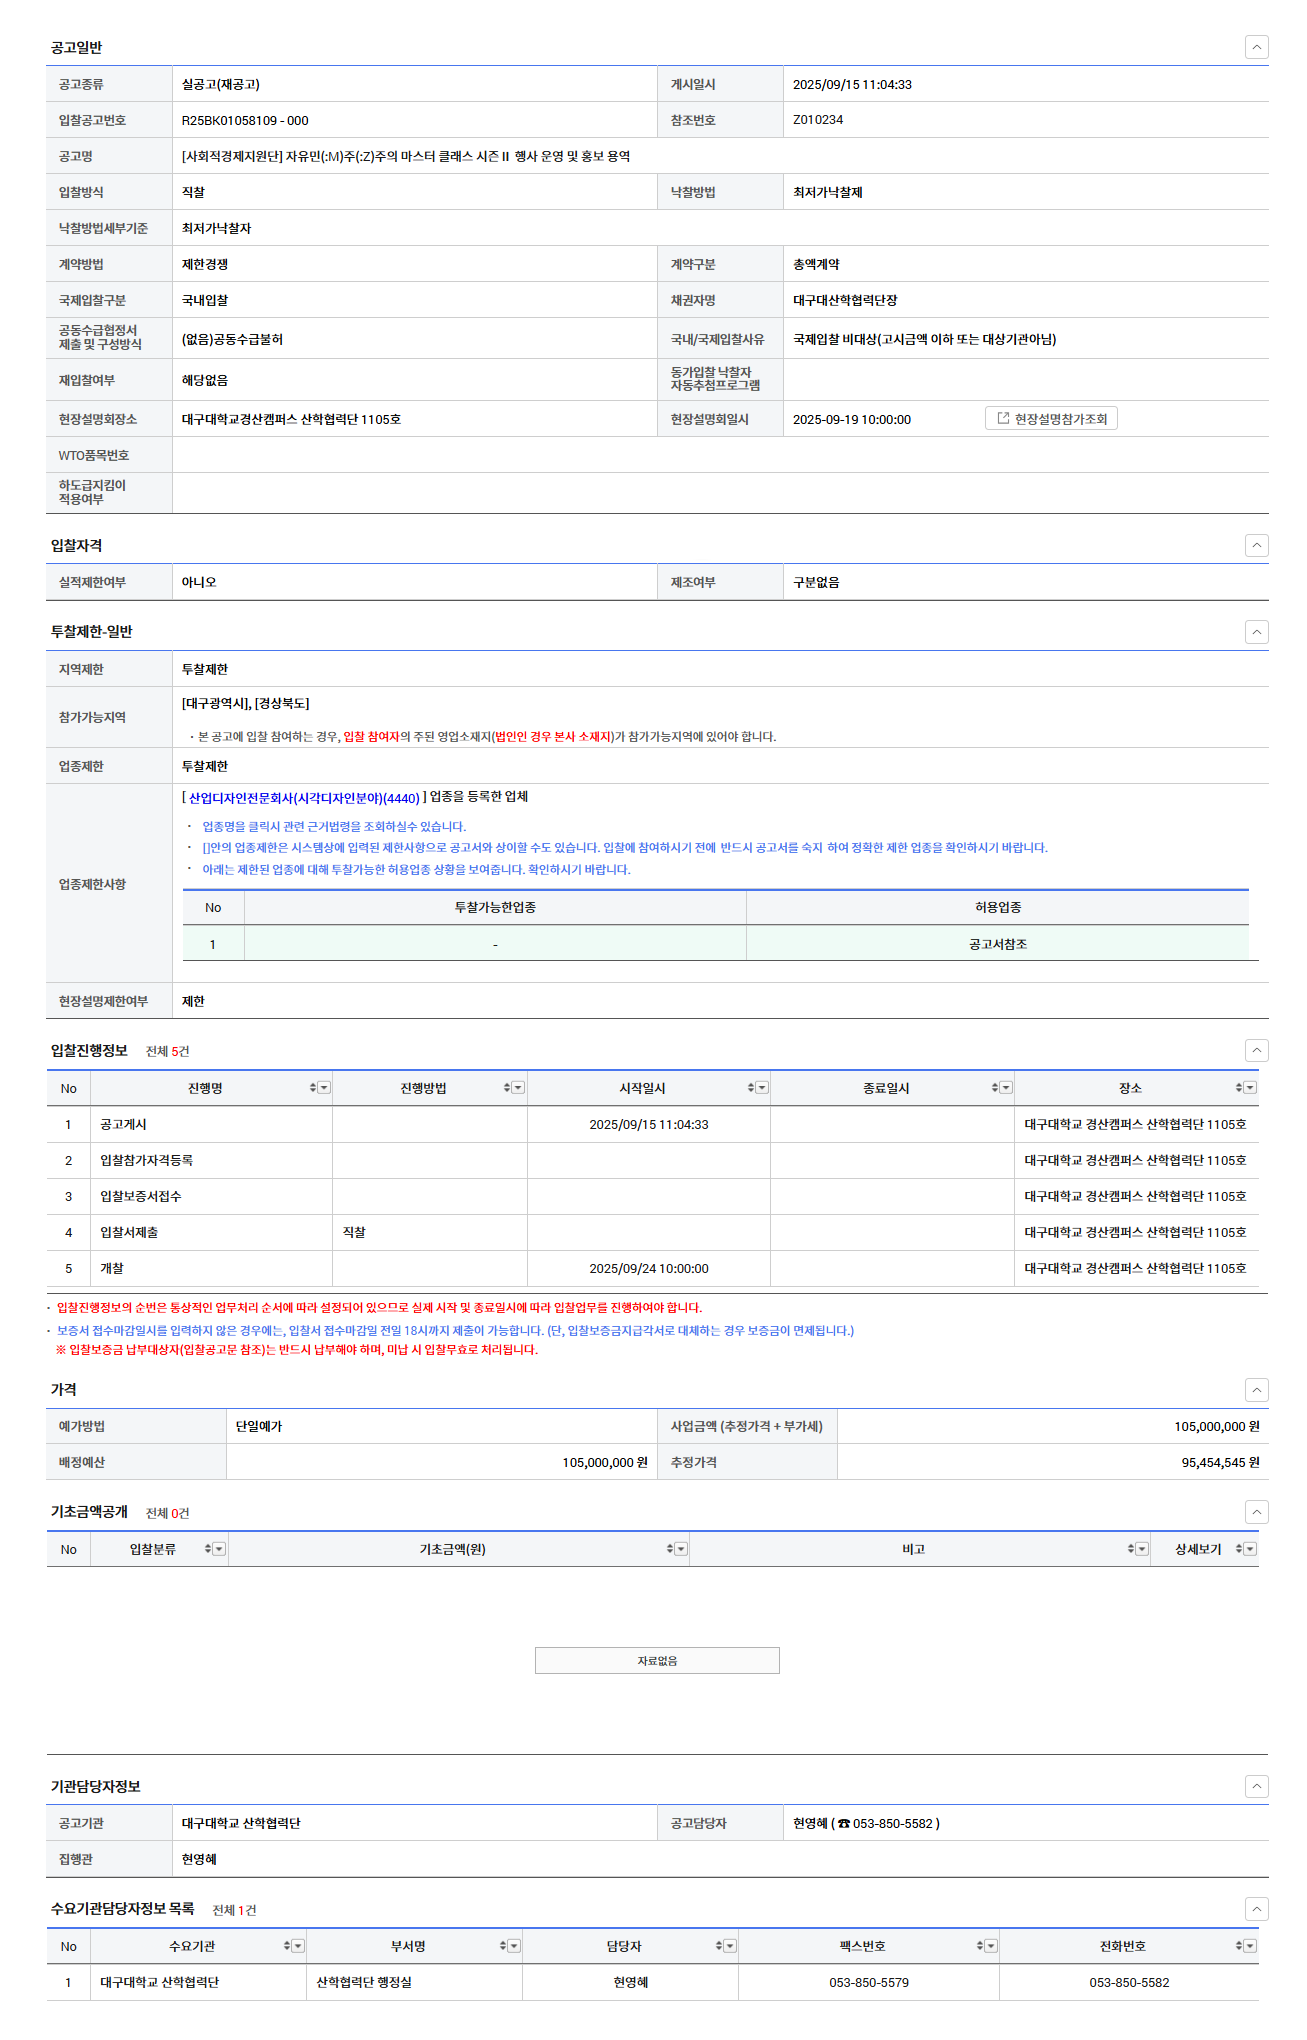Viewport: 1307px width, 2040px height.
Task: Click the fax number 053-850-5579
Action: pos(869,1982)
